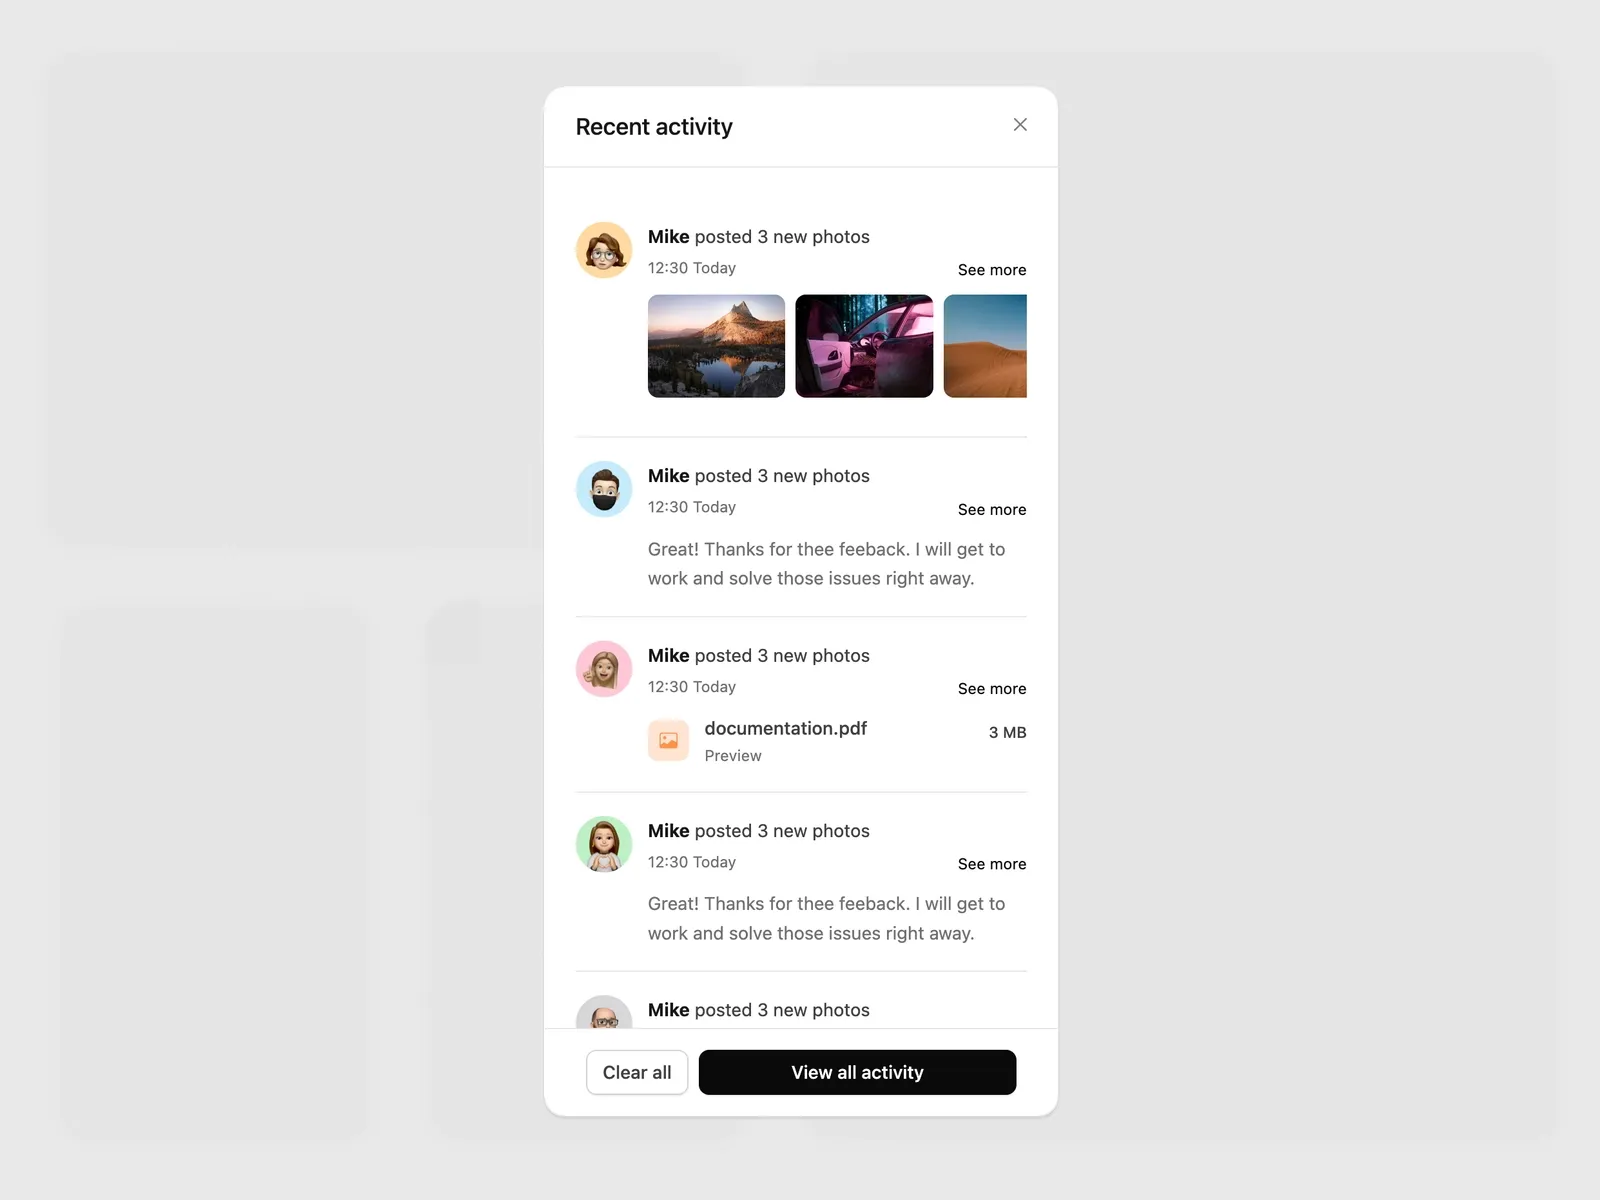The image size is (1600, 1200).
Task: Click the woman avatar on green background
Action: tap(604, 844)
